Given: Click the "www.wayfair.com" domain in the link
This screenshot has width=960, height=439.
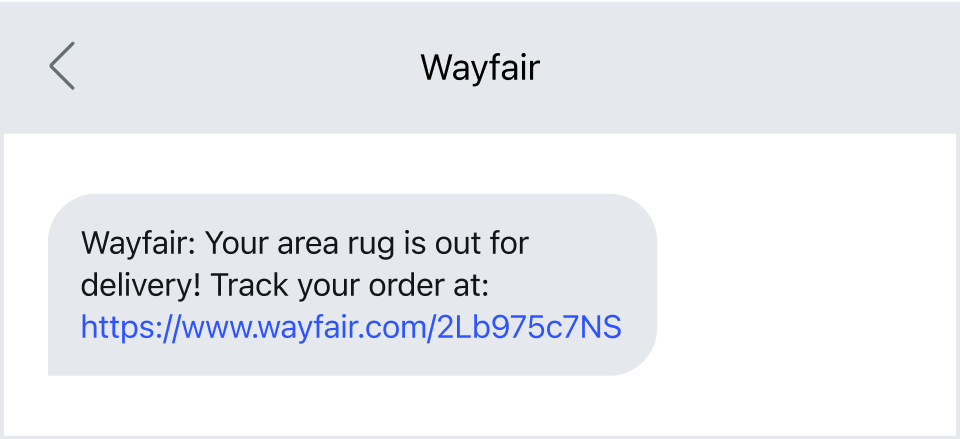Looking at the screenshot, I should (306, 327).
